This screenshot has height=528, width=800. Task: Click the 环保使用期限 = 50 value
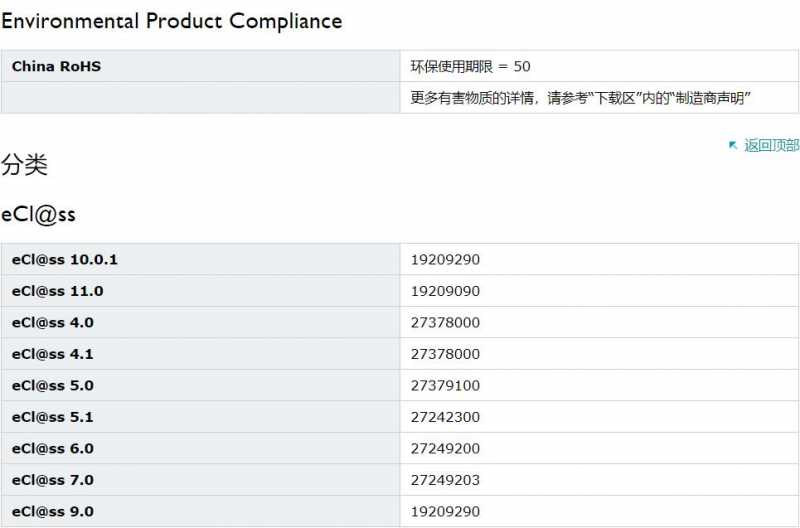[470, 66]
